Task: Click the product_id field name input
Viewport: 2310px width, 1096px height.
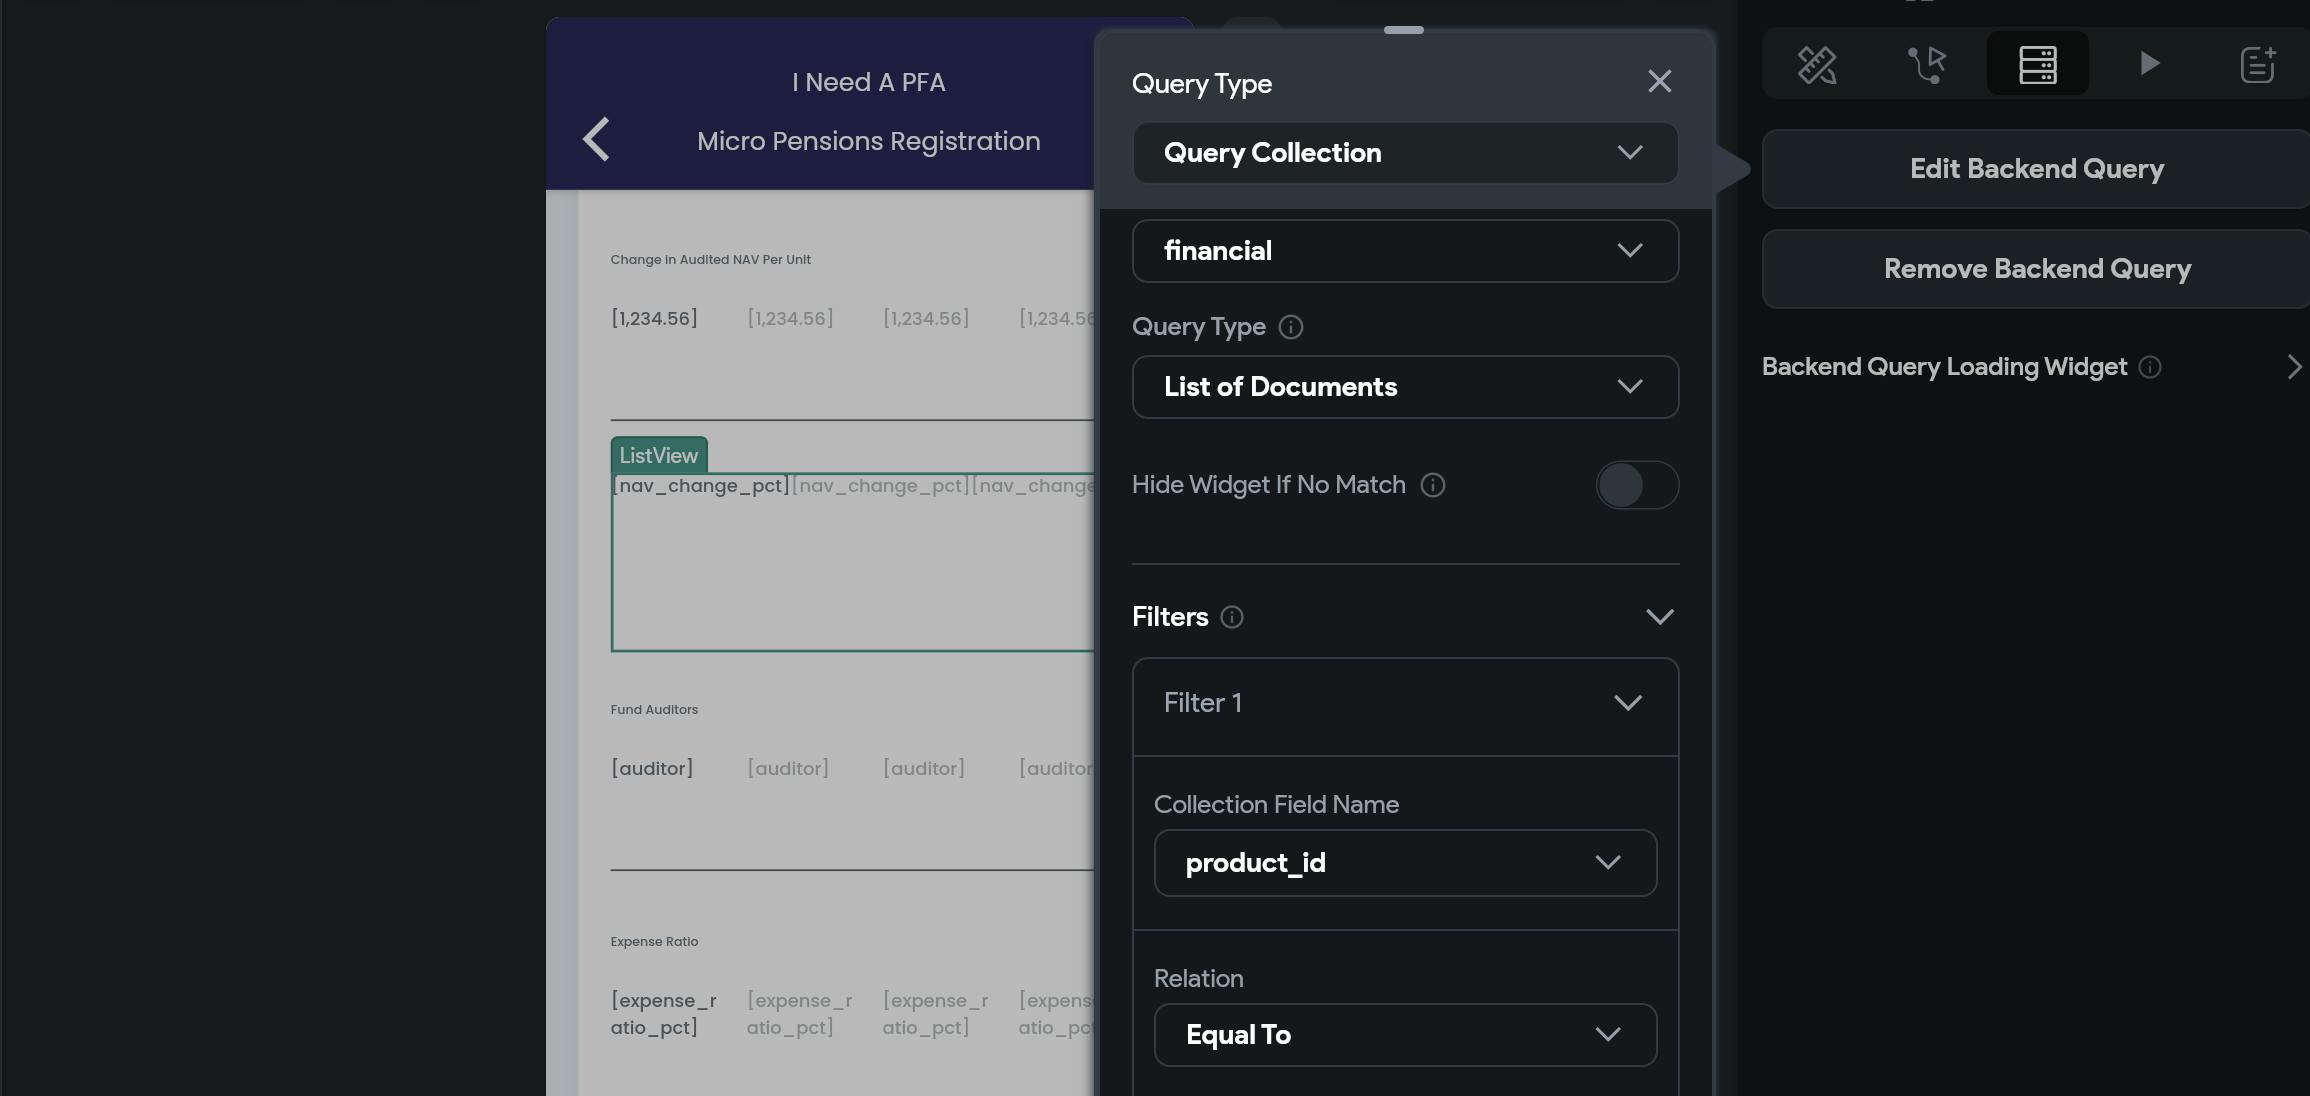Action: pyautogui.click(x=1404, y=862)
